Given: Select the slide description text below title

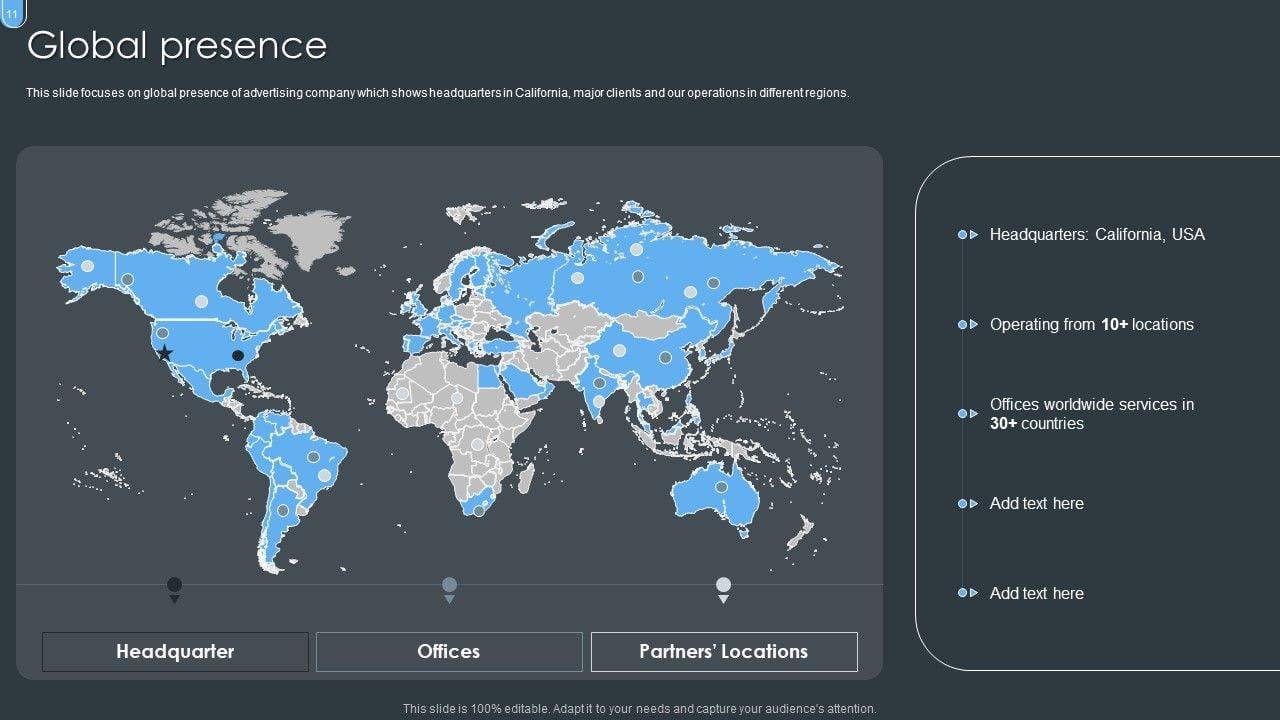Looking at the screenshot, I should (437, 93).
